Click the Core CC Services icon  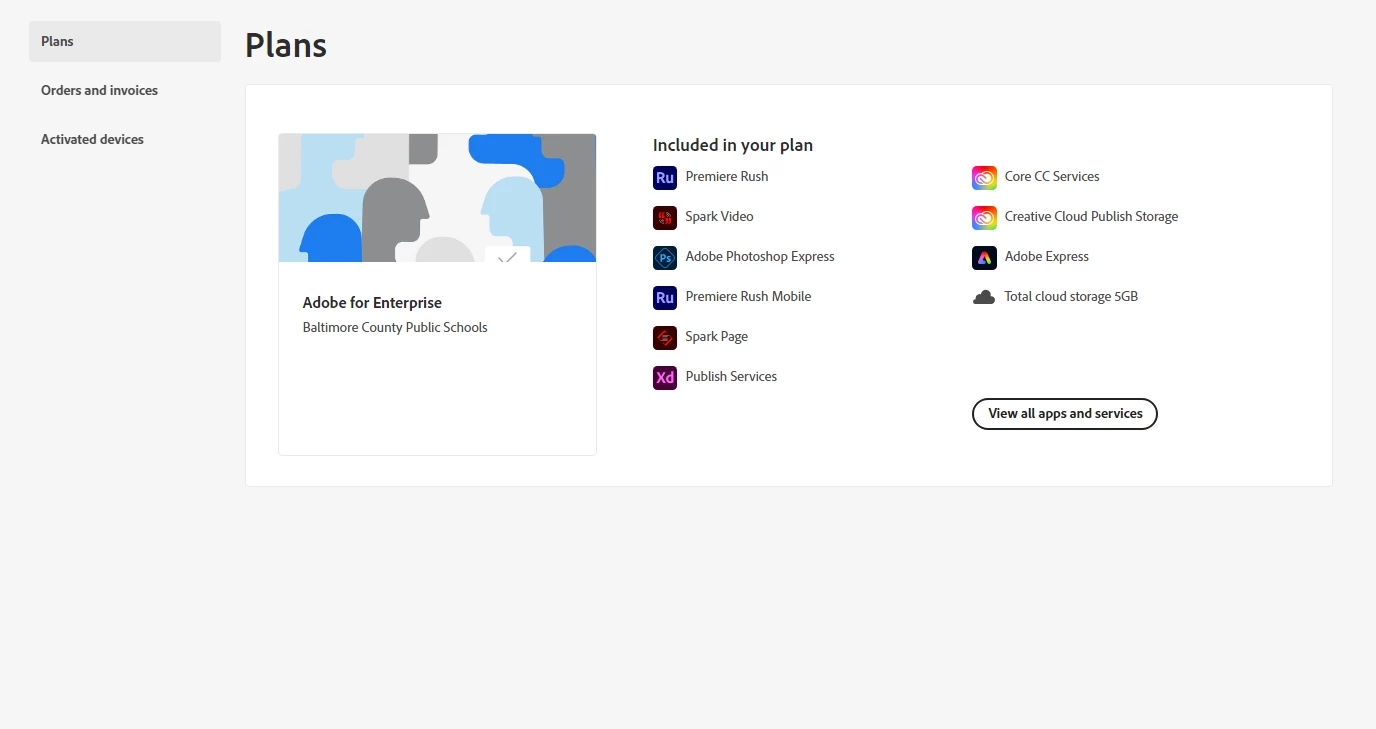coord(984,178)
